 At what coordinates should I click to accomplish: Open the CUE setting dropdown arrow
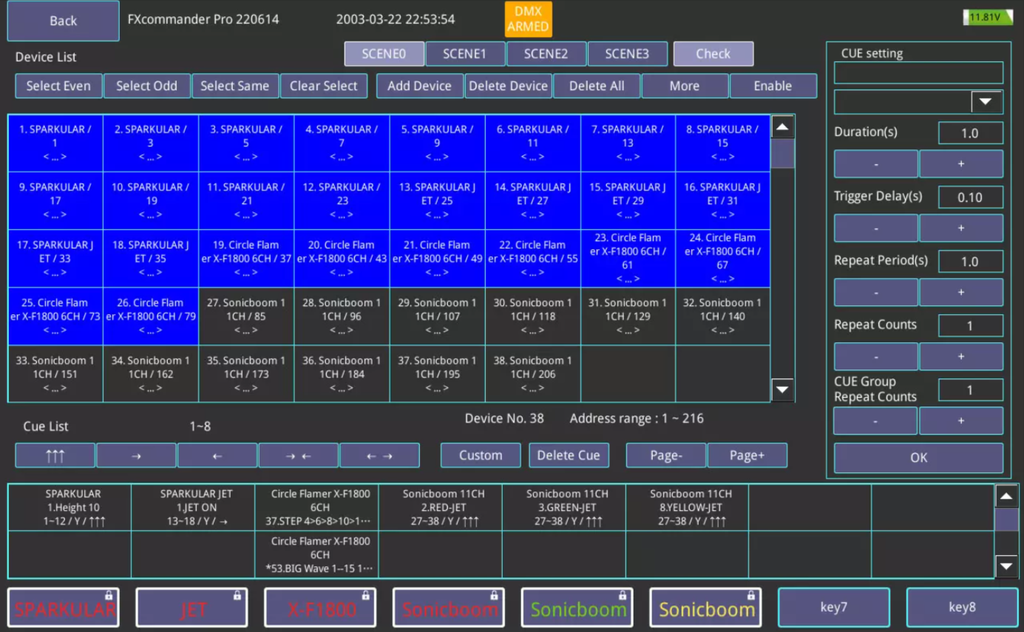987,102
